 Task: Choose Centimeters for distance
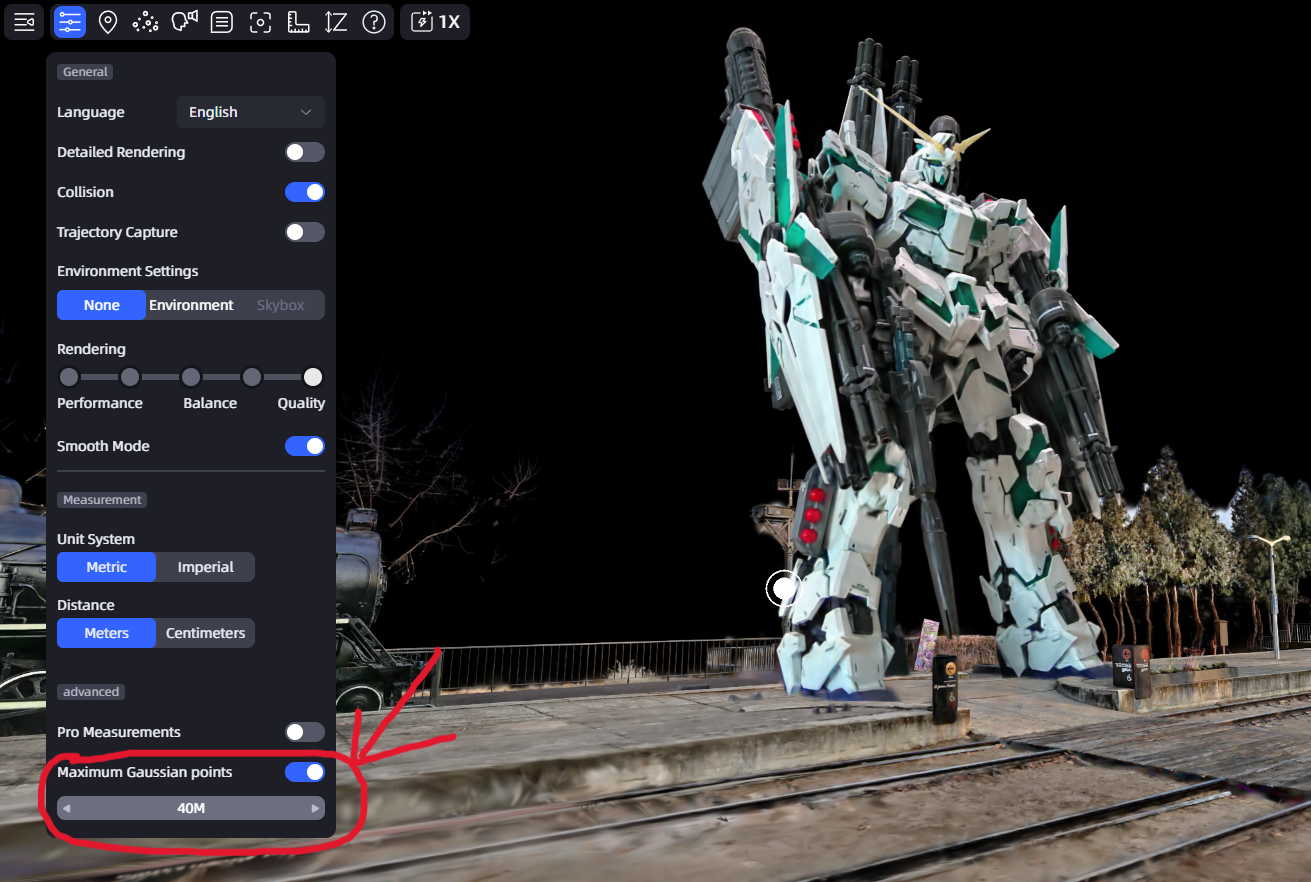[205, 633]
